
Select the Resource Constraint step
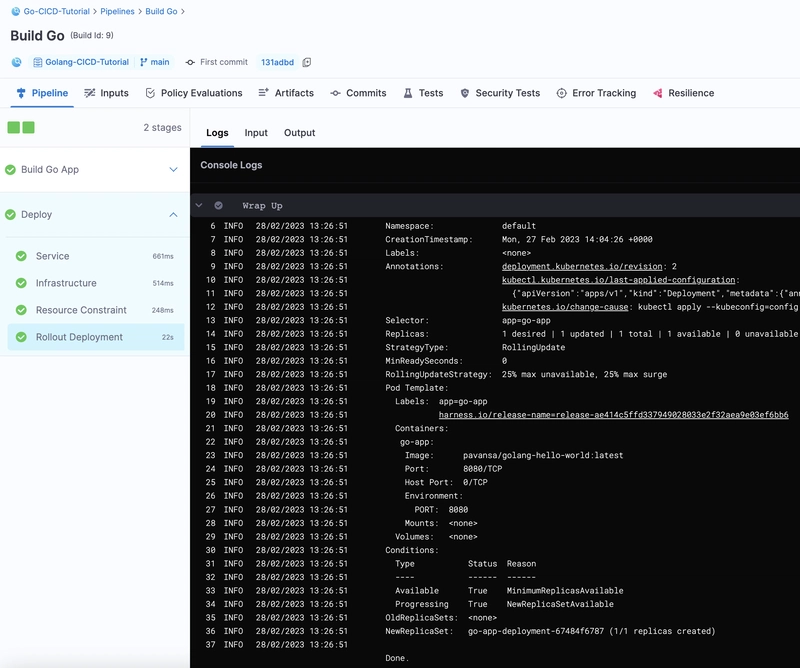coord(96,310)
